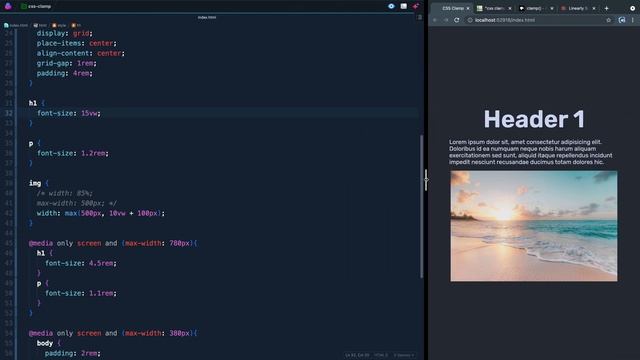Bookmark the page with star icon
This screenshot has width=640, height=360.
click(609, 20)
